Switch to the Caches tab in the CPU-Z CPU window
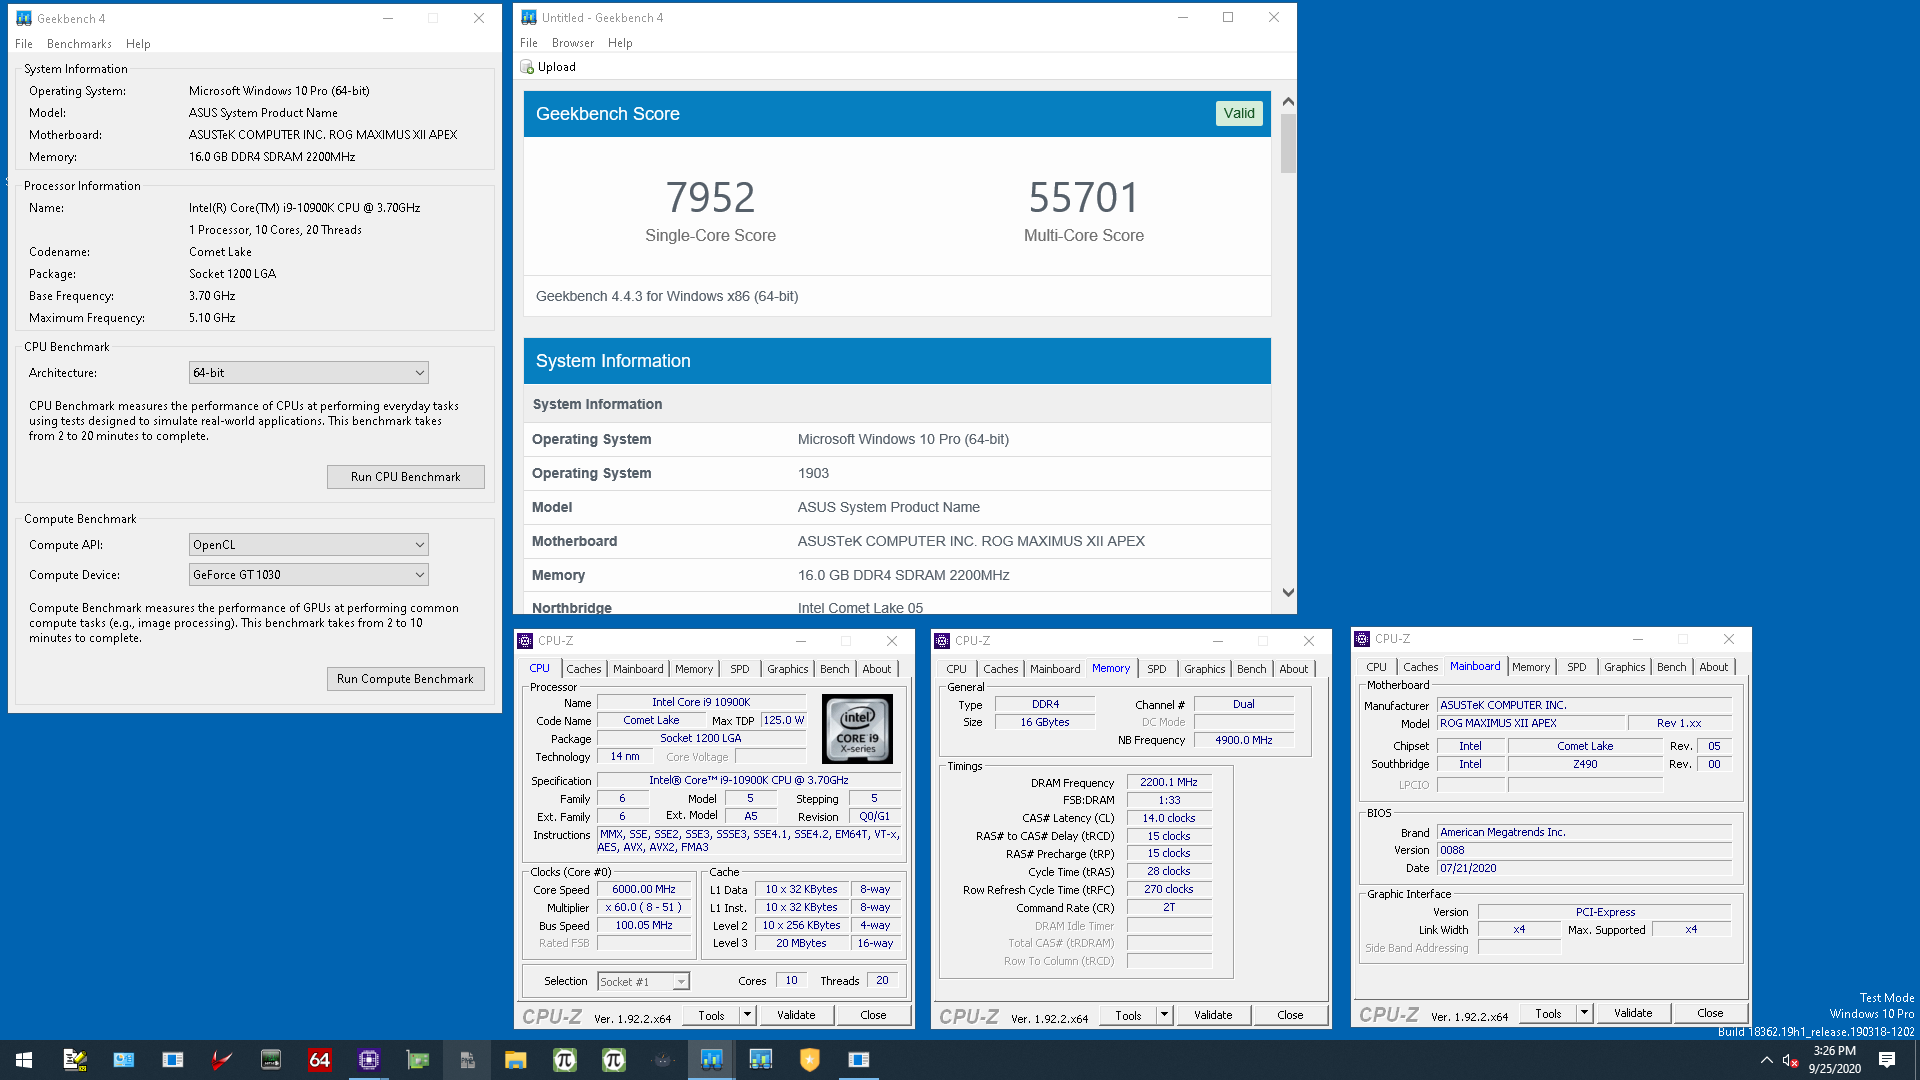This screenshot has height=1080, width=1920. [x=584, y=669]
